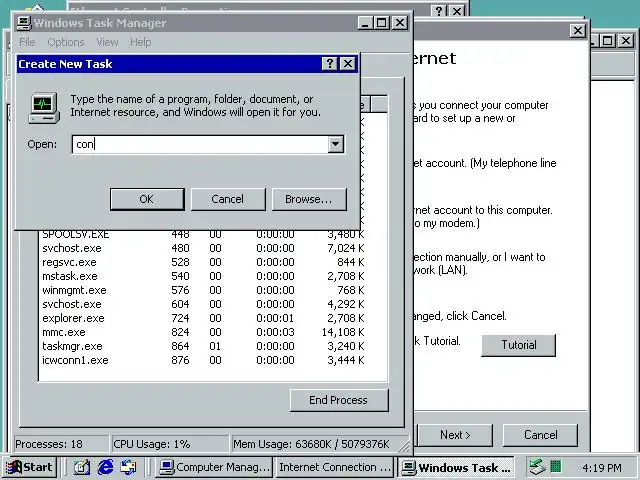Open the Browse... file picker

coord(309,199)
